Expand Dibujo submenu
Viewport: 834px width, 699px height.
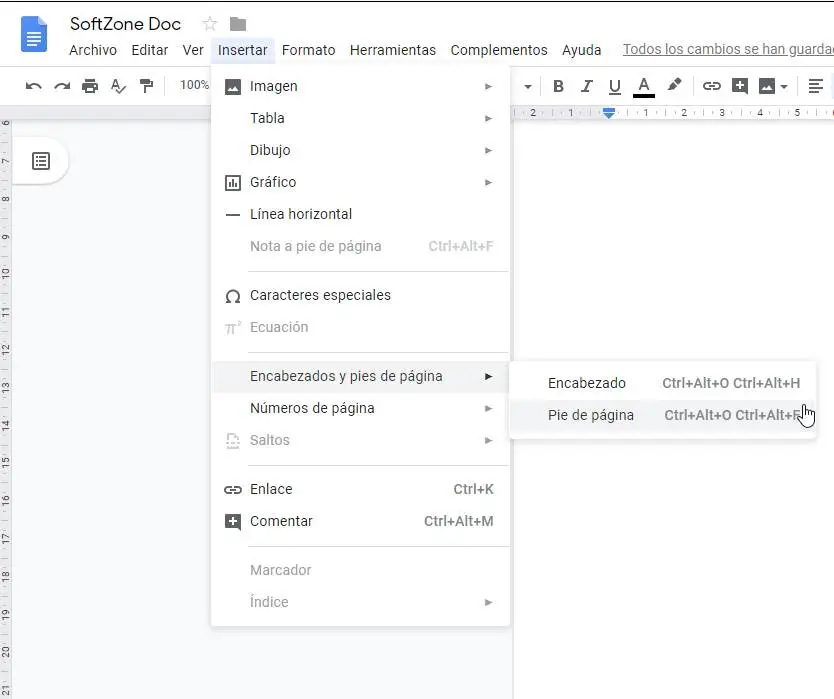pos(360,150)
